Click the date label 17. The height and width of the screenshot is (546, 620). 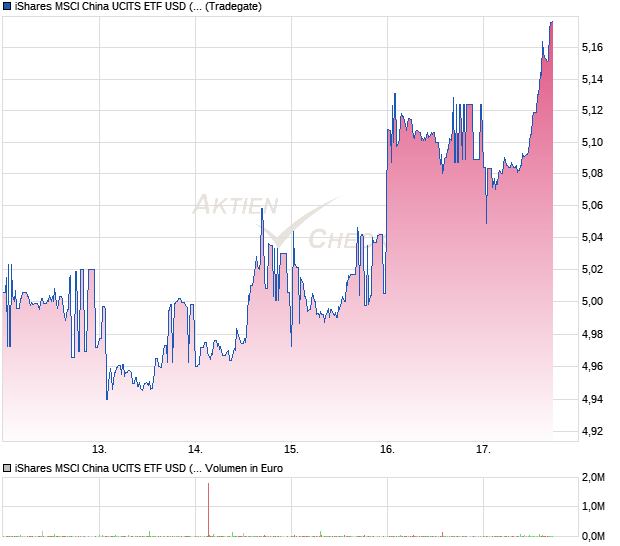coord(483,450)
